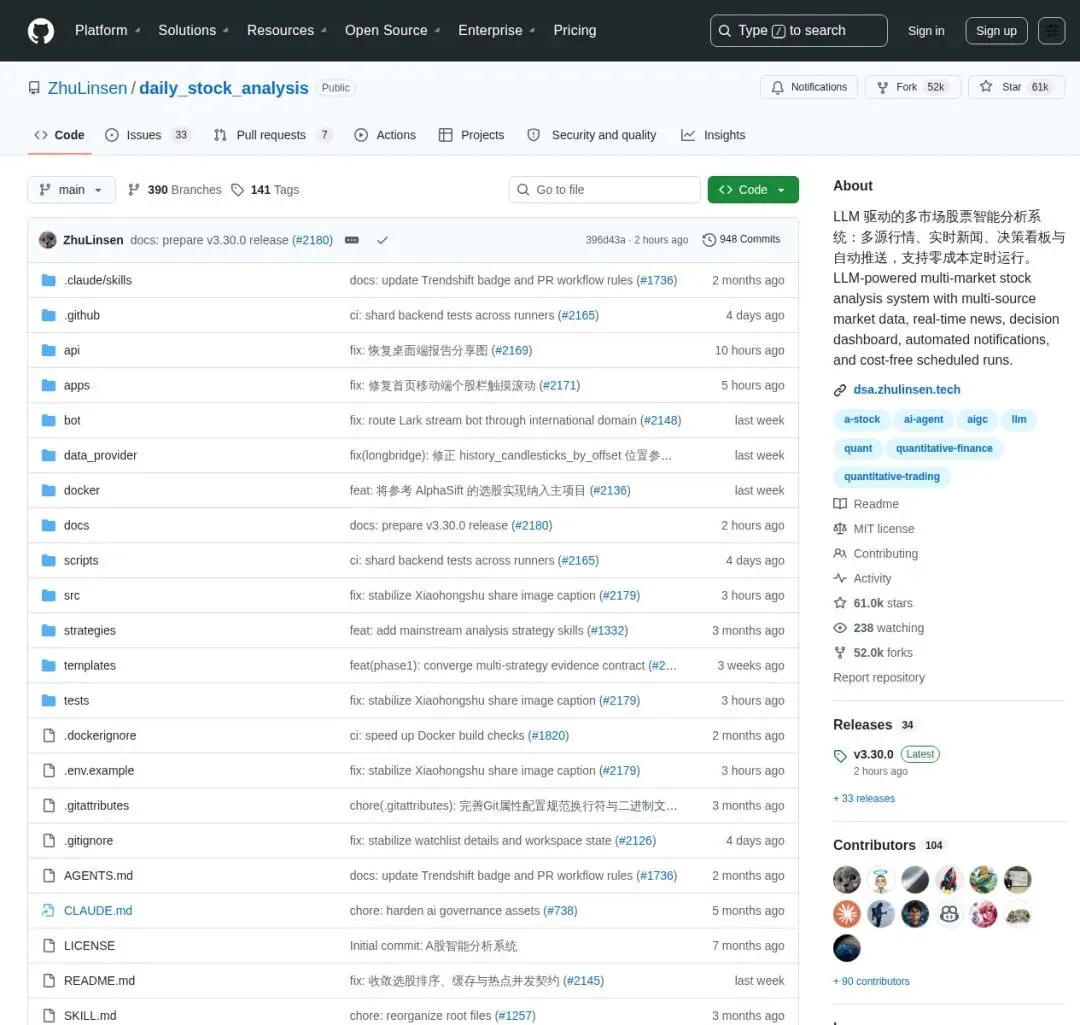1080x1025 pixels.
Task: Expand the Platform menu
Action: (x=107, y=31)
